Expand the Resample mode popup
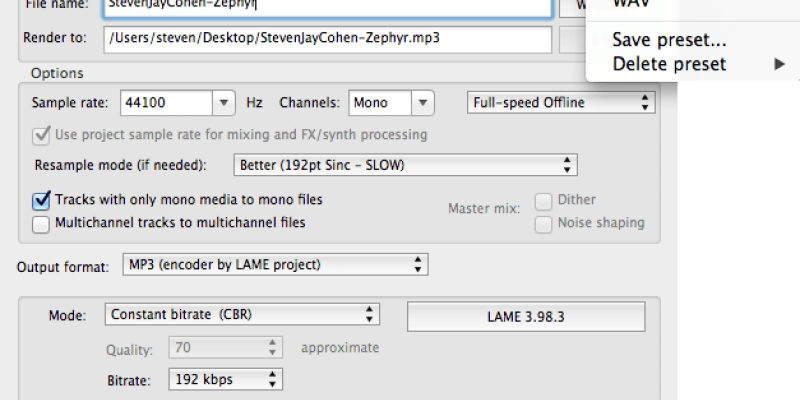 click(x=404, y=164)
